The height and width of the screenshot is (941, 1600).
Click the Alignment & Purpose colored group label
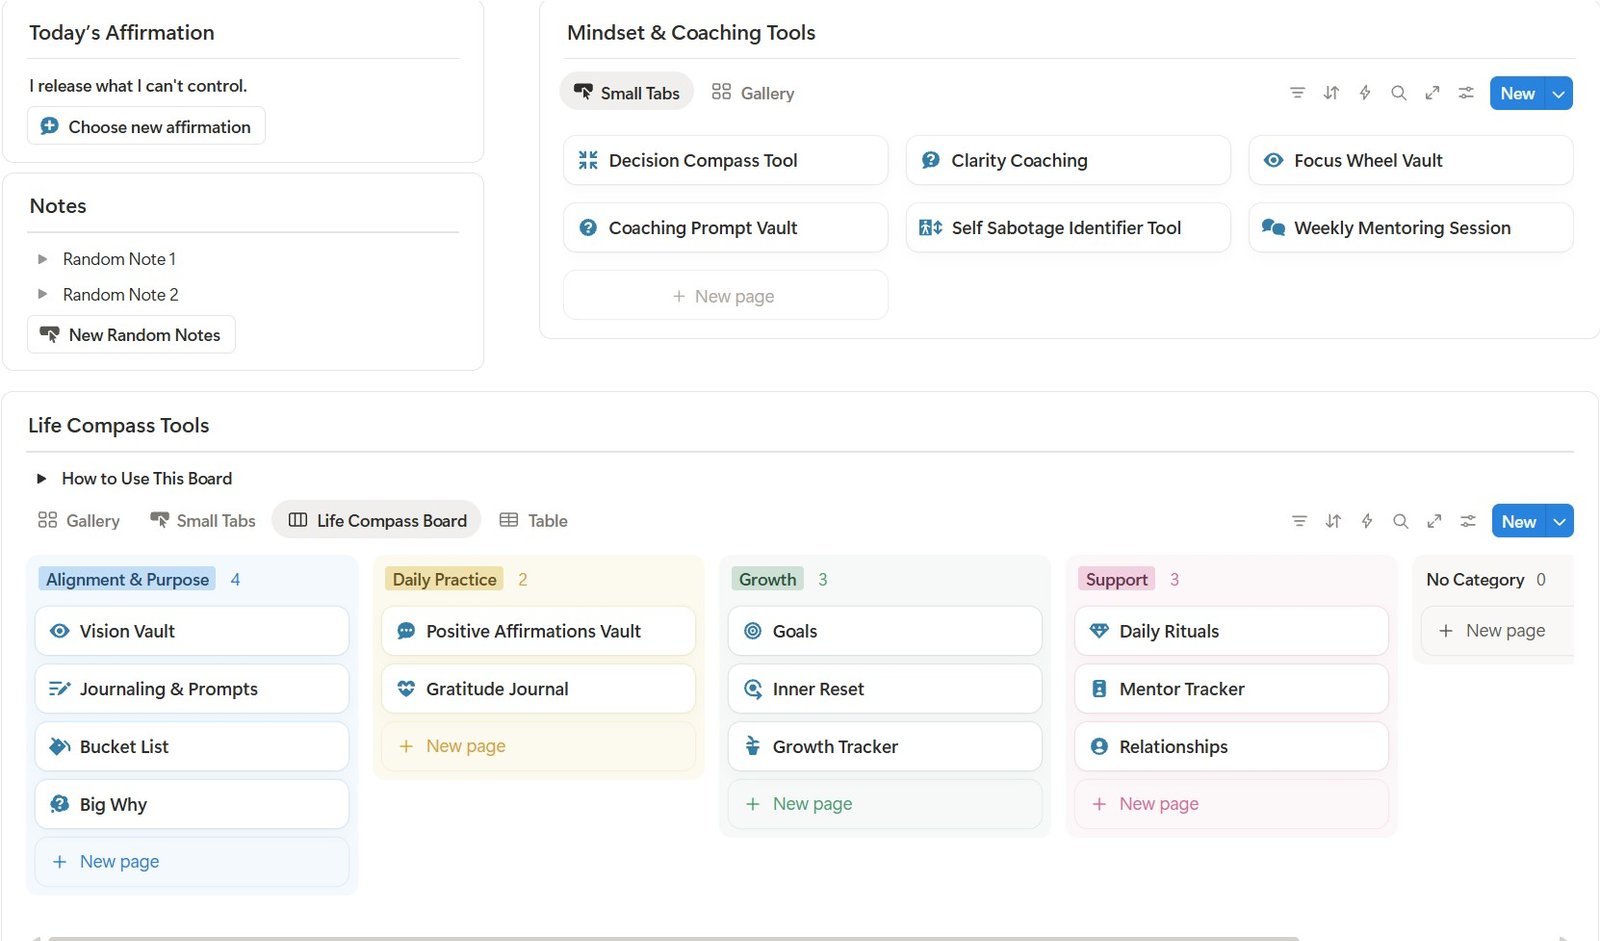point(127,580)
